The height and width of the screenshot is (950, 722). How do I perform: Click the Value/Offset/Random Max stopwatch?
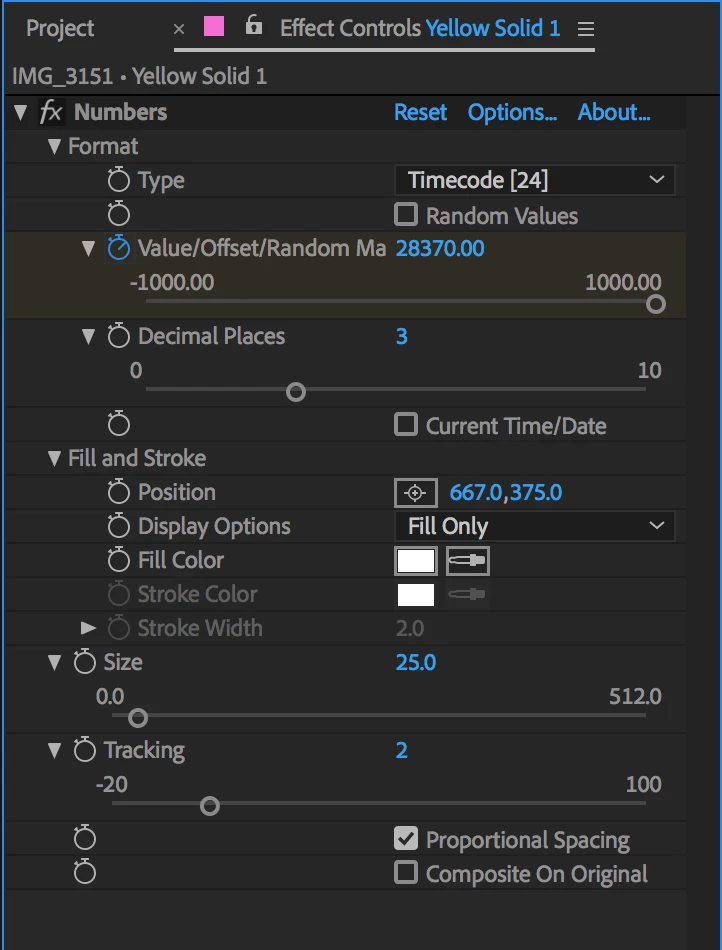tap(119, 249)
